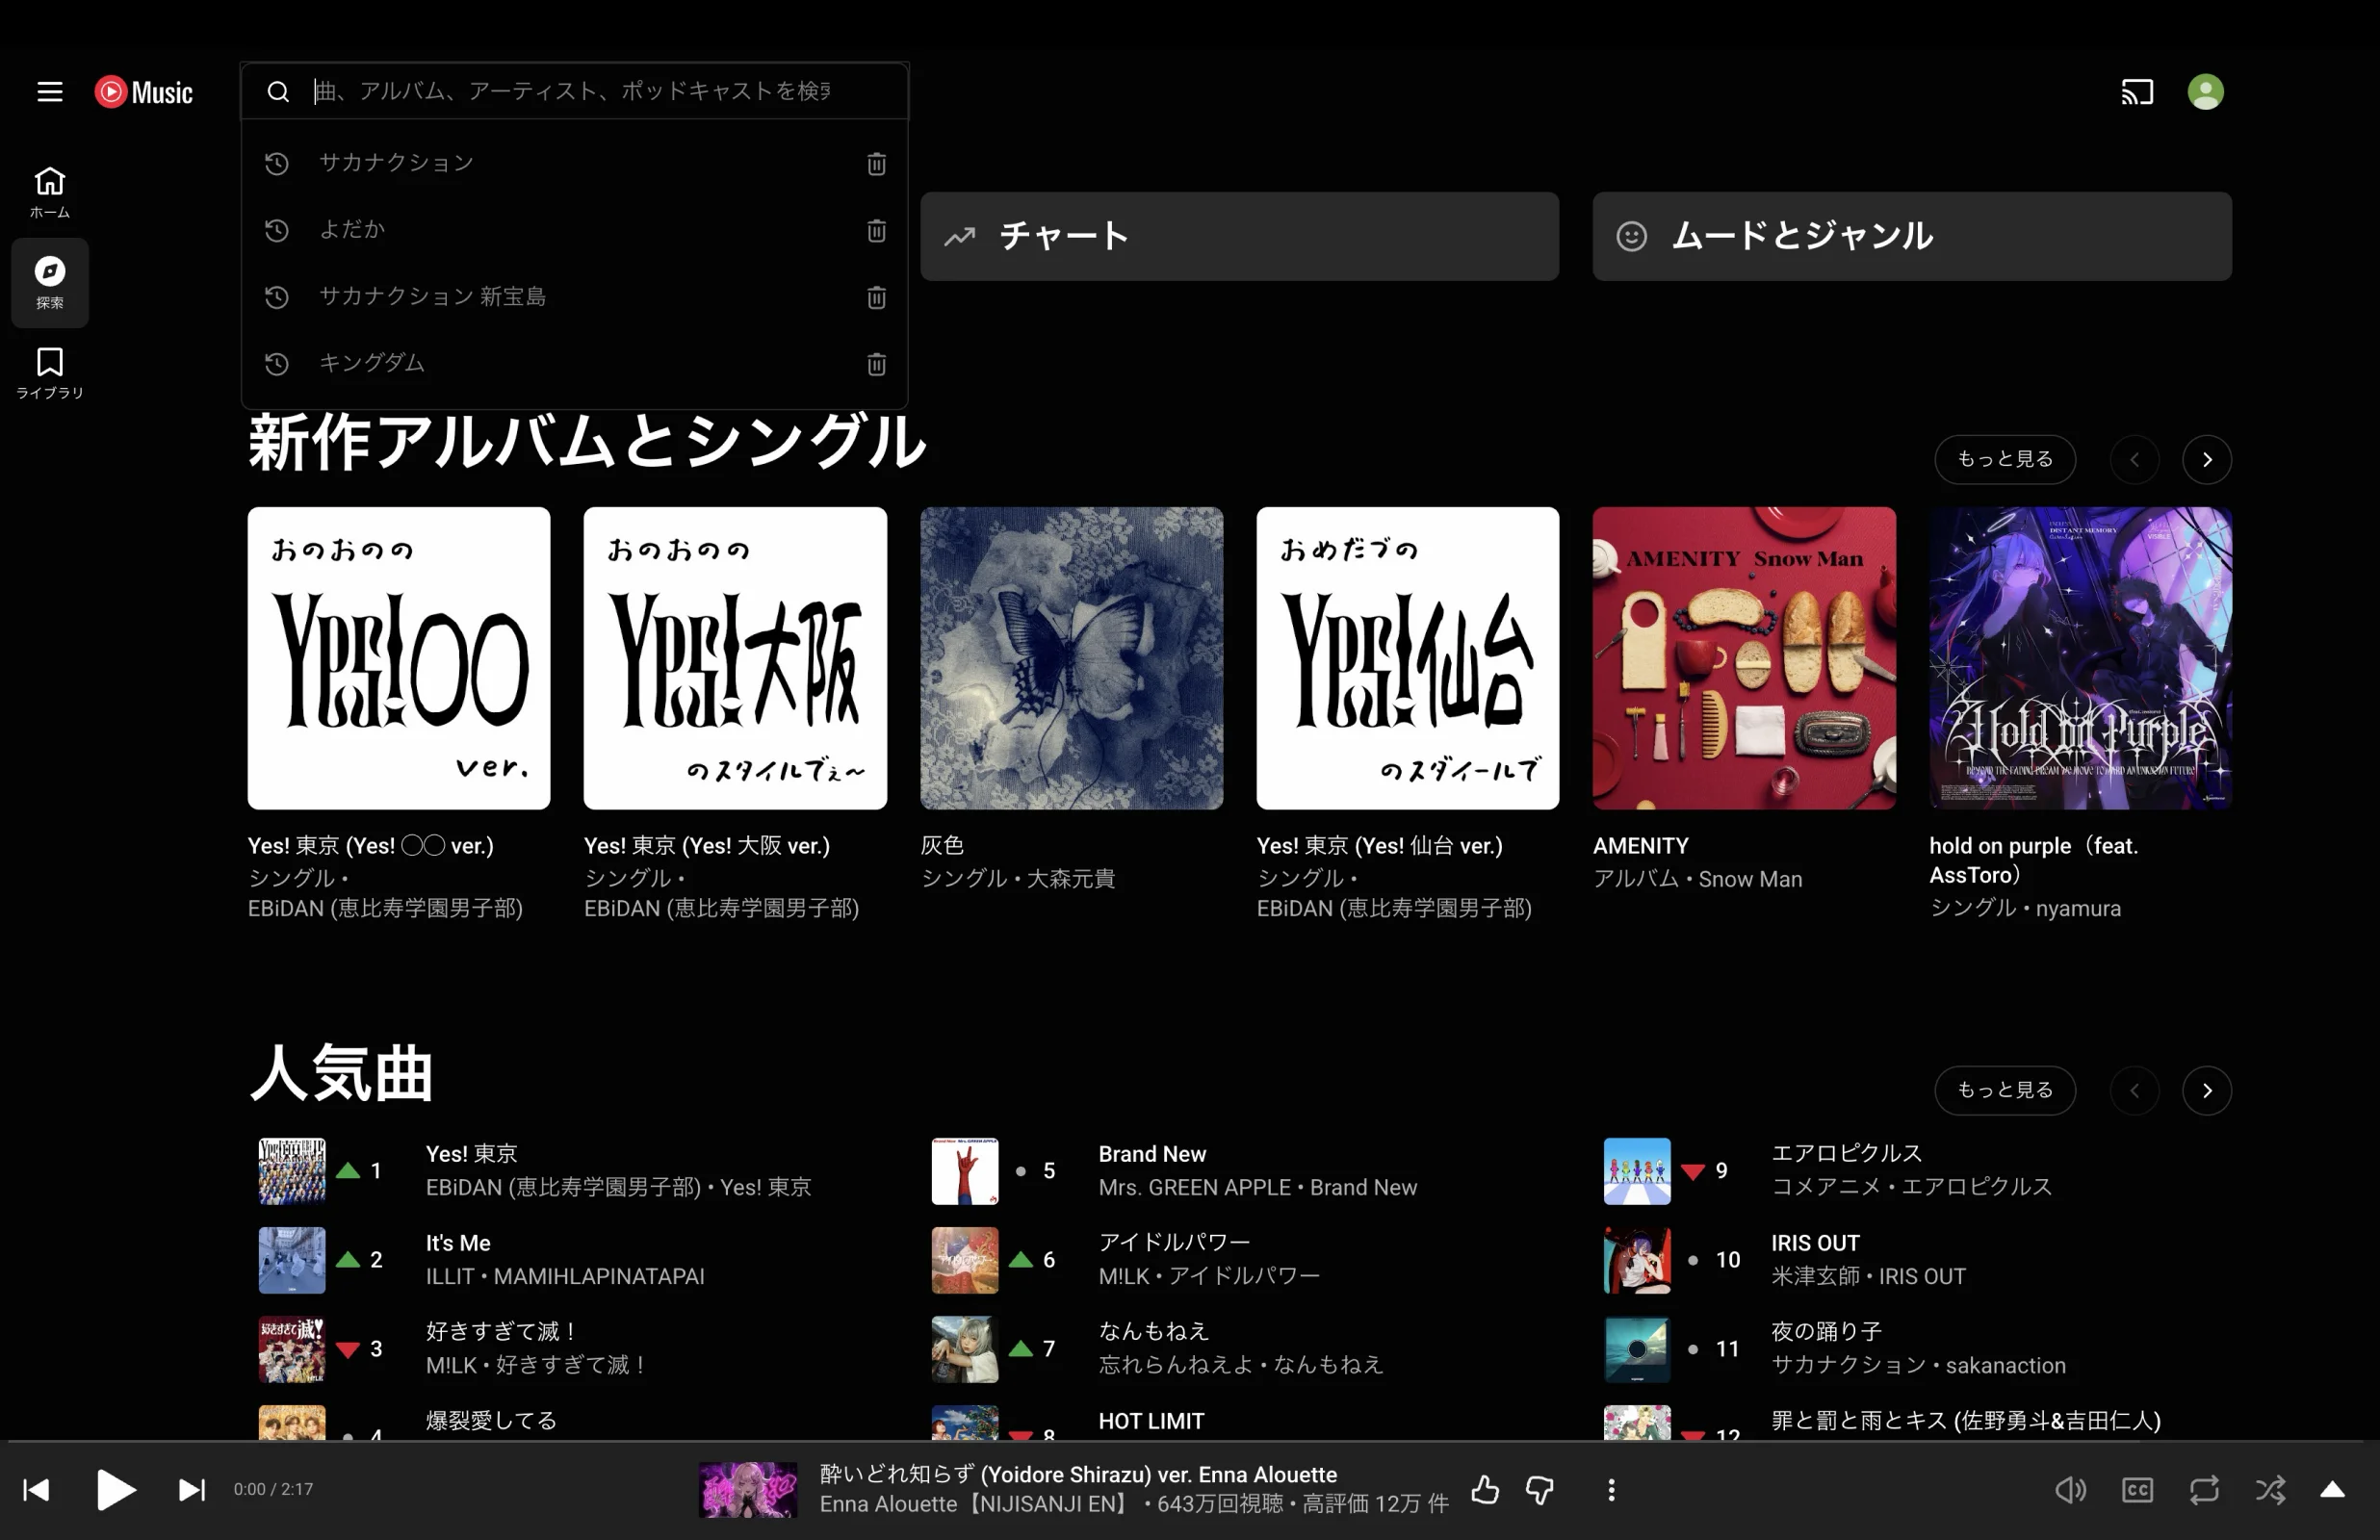This screenshot has width=2380, height=1540.
Task: Open the 灰色 butterfly album cover
Action: 1071,658
